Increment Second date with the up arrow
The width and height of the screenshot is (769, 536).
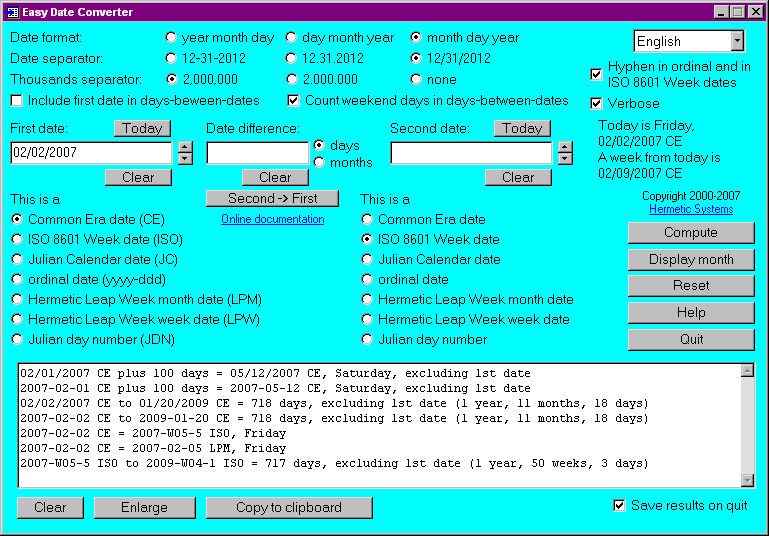[565, 147]
